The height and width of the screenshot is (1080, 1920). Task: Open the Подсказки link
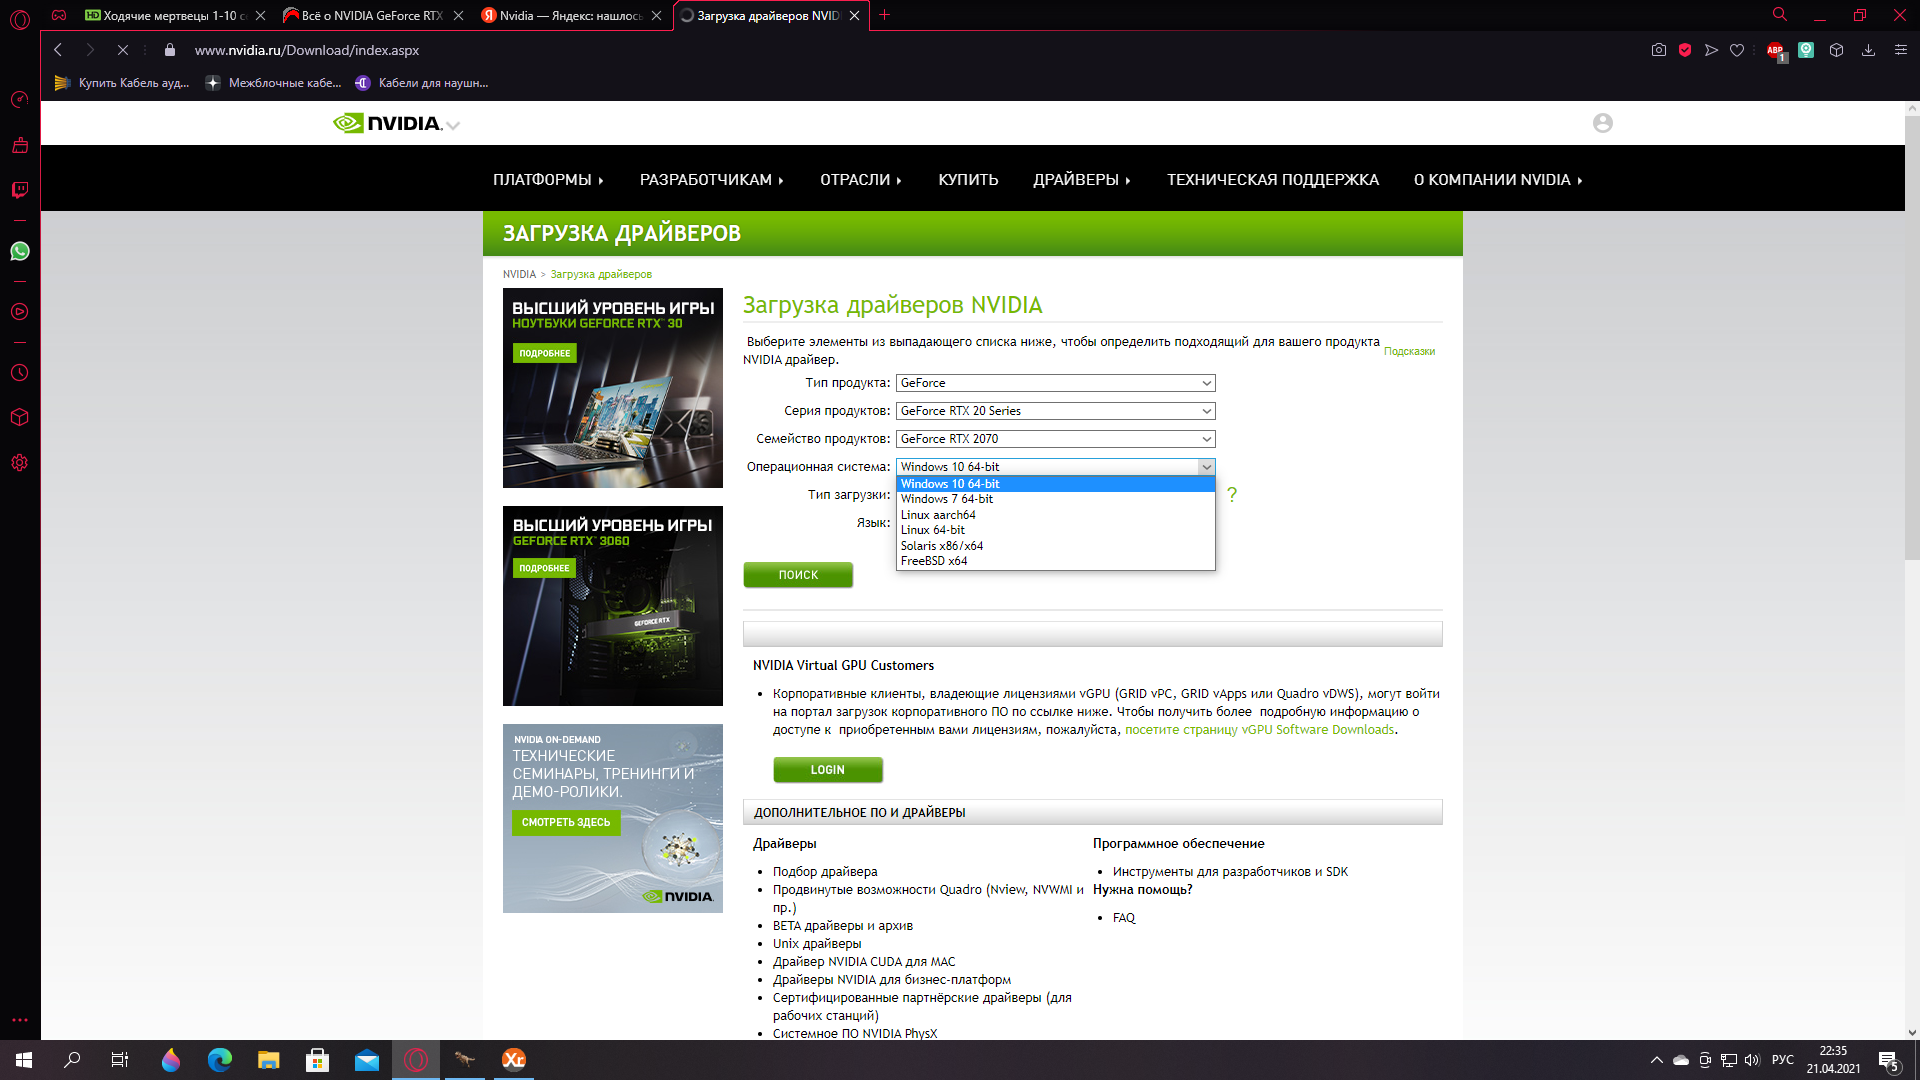pyautogui.click(x=1409, y=351)
